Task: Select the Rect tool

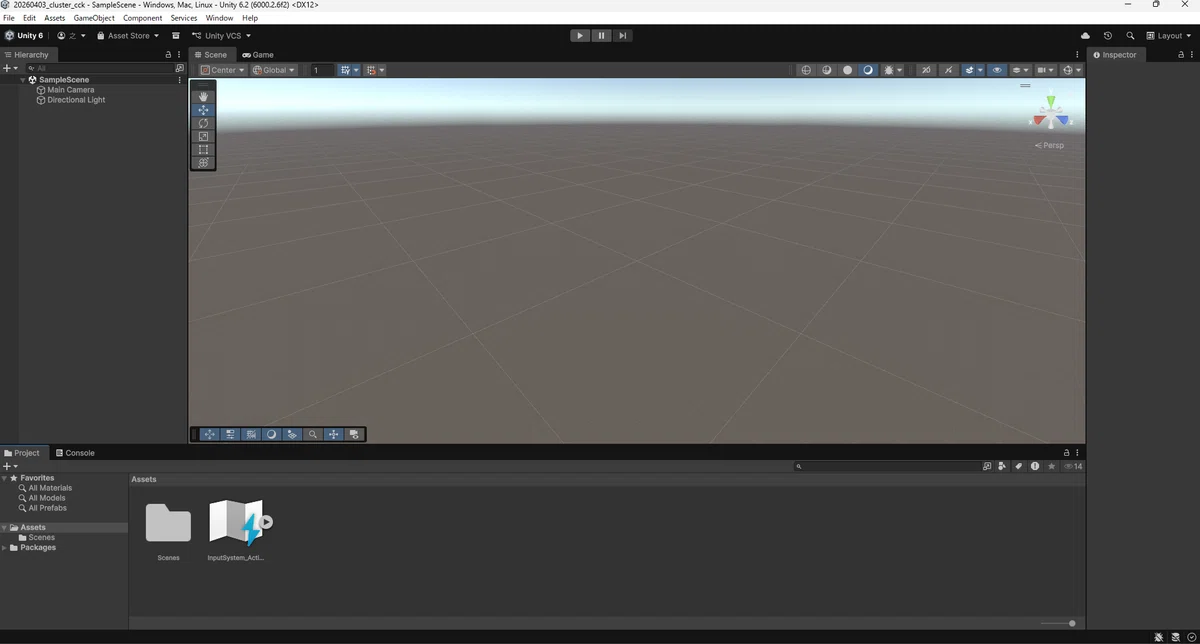Action: (x=203, y=149)
